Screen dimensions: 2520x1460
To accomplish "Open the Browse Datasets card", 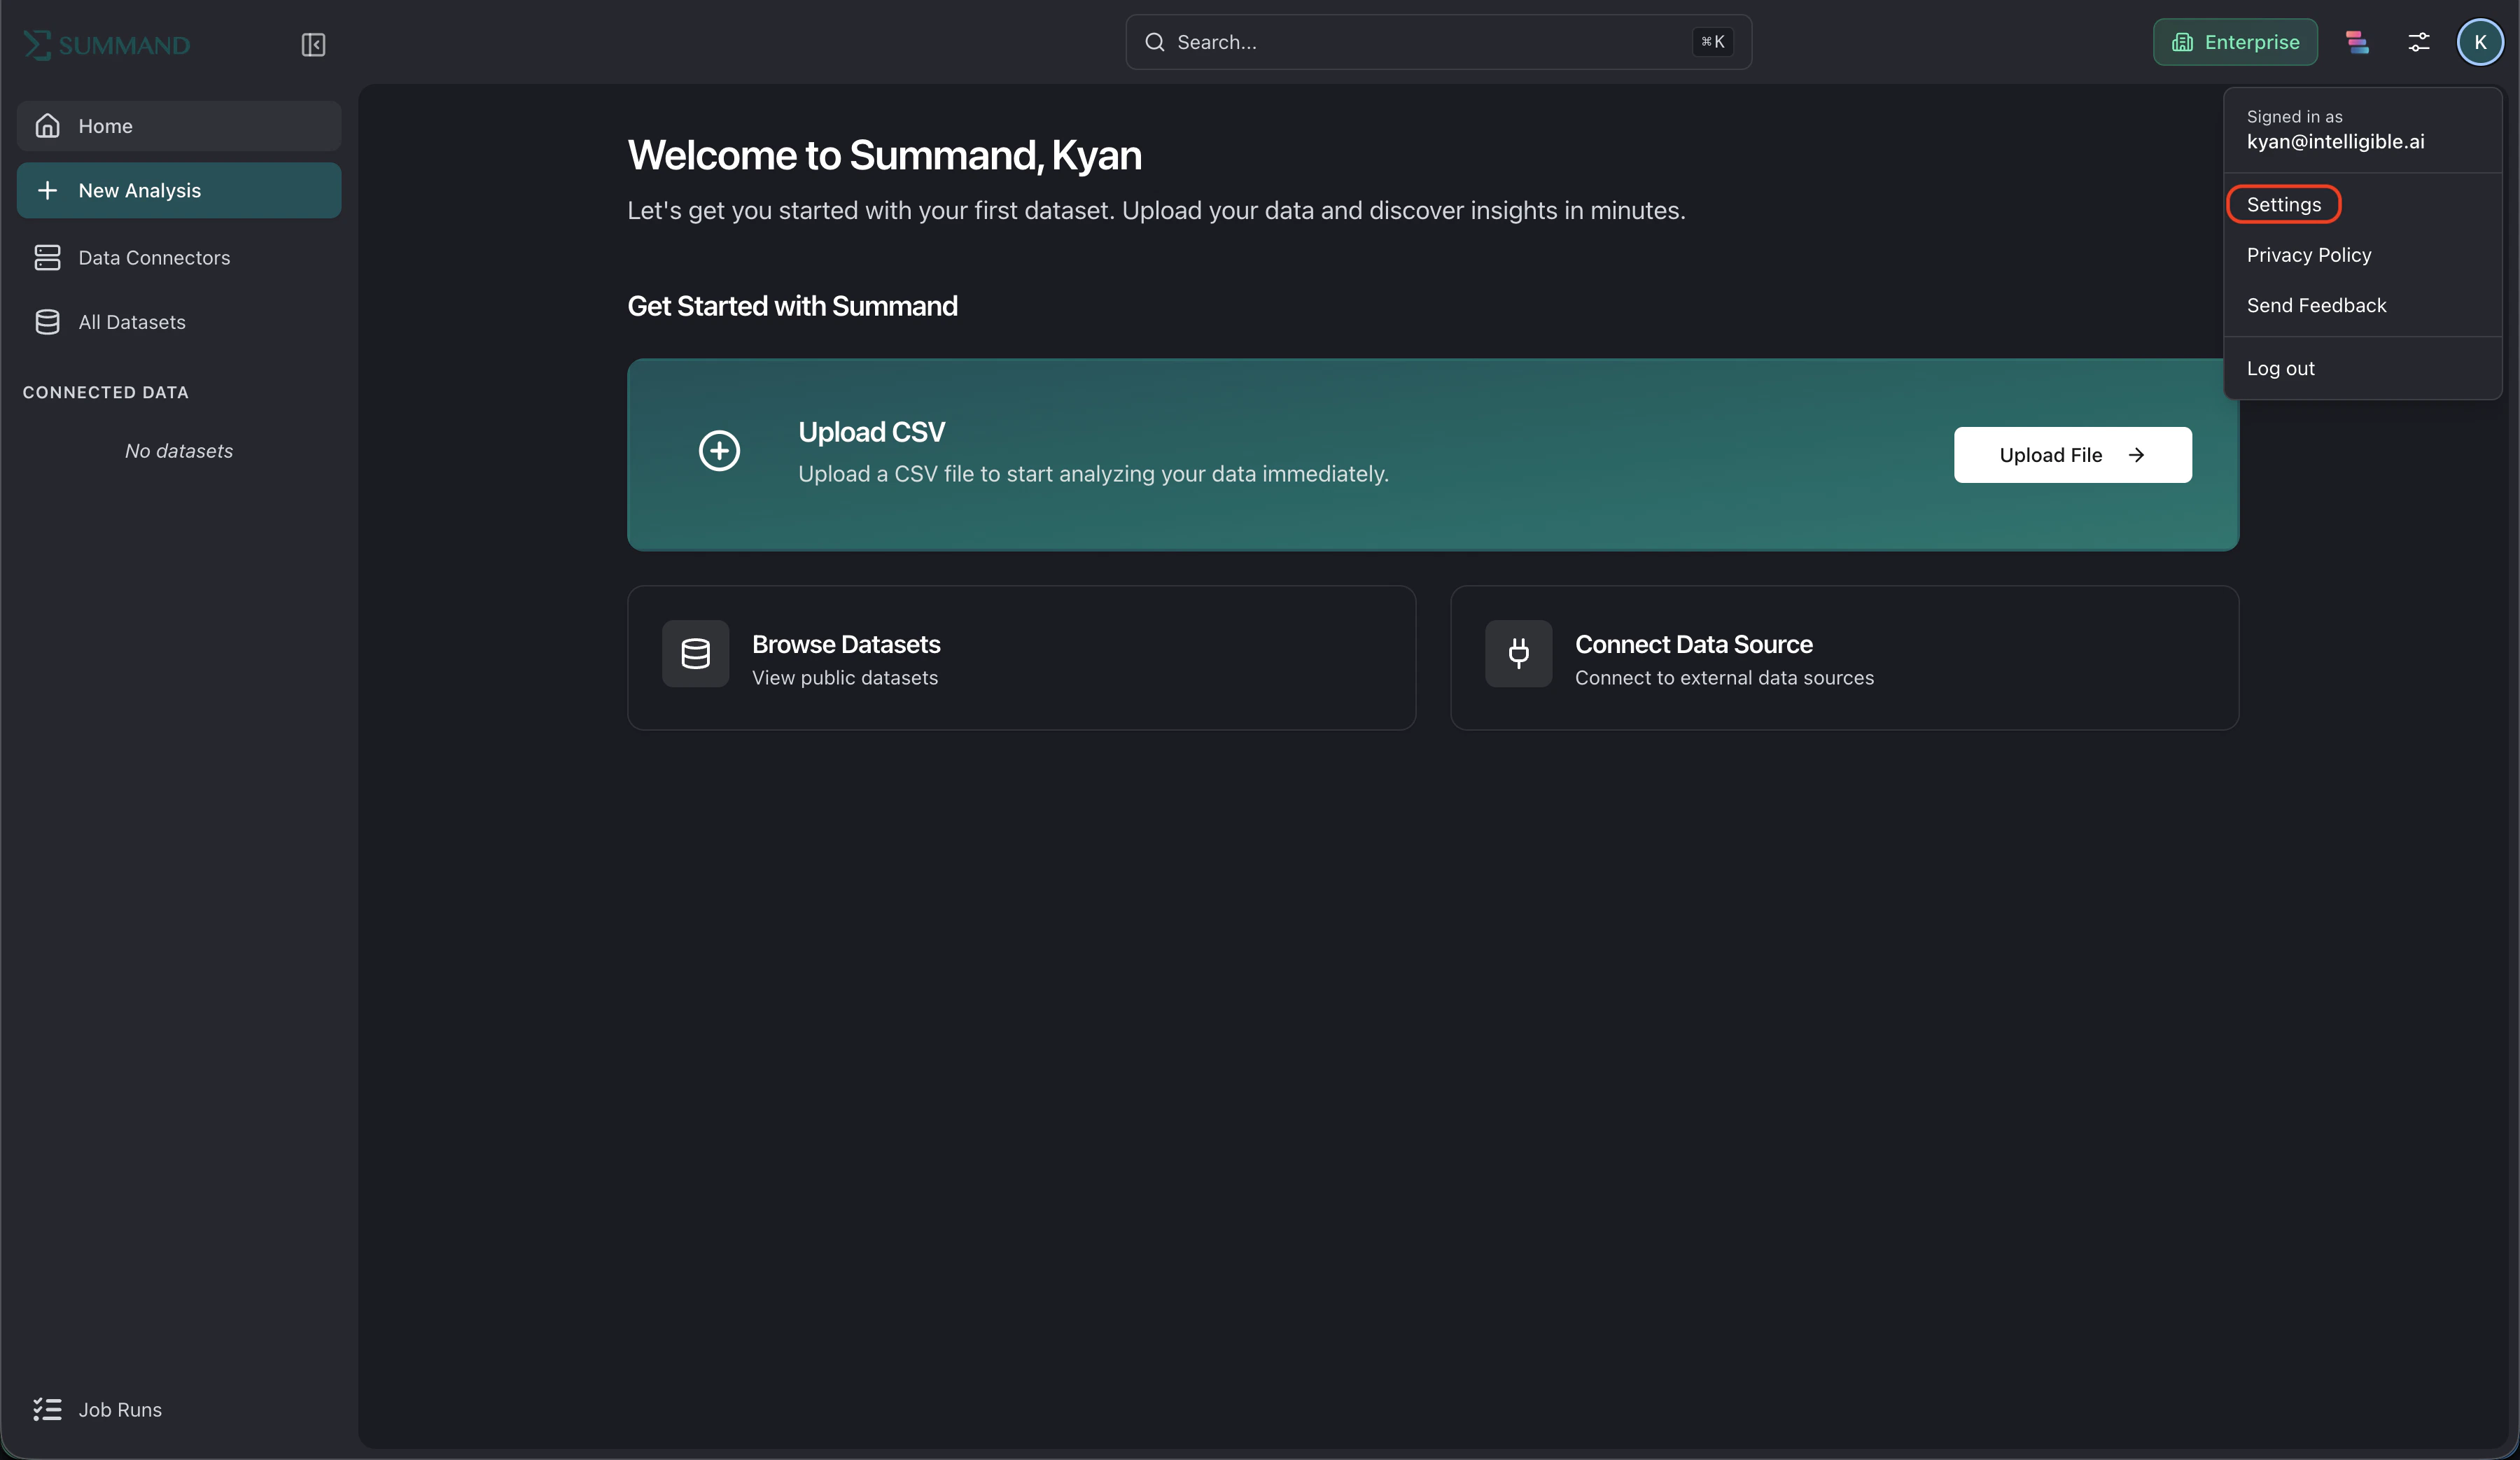I will point(1021,658).
